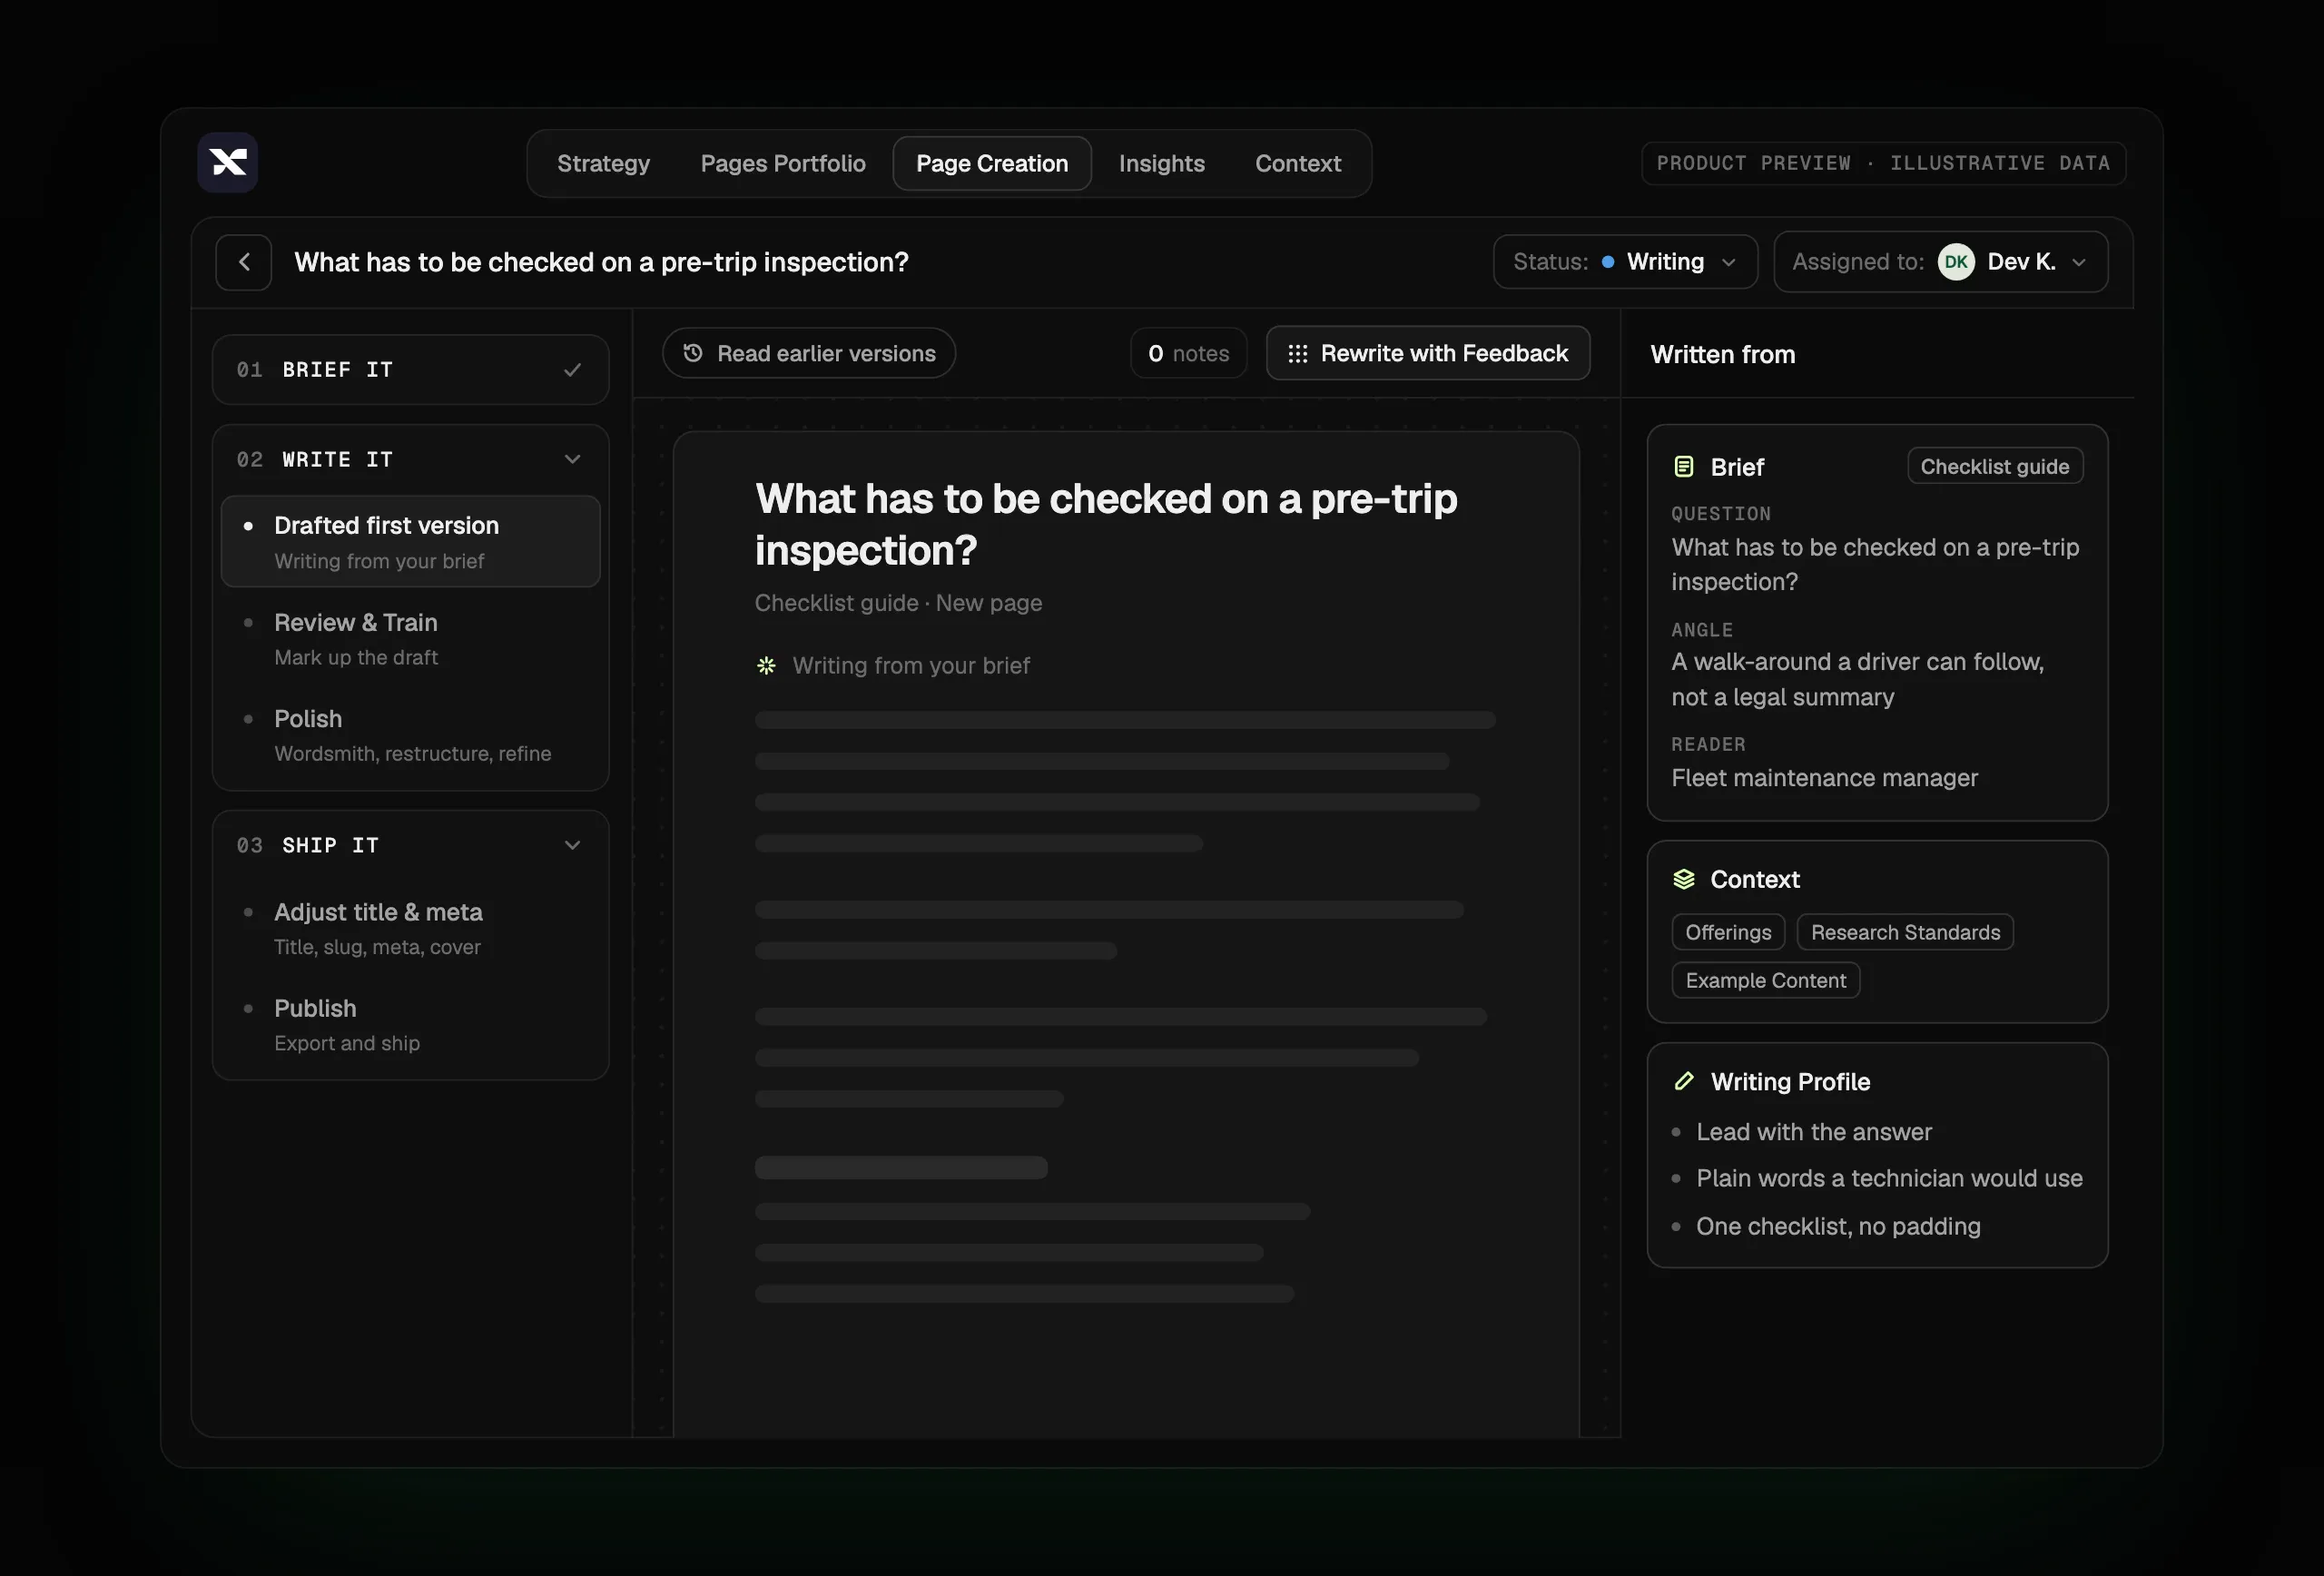Click Plain words a technician would use
This screenshot has height=1576, width=2324.
(1889, 1179)
